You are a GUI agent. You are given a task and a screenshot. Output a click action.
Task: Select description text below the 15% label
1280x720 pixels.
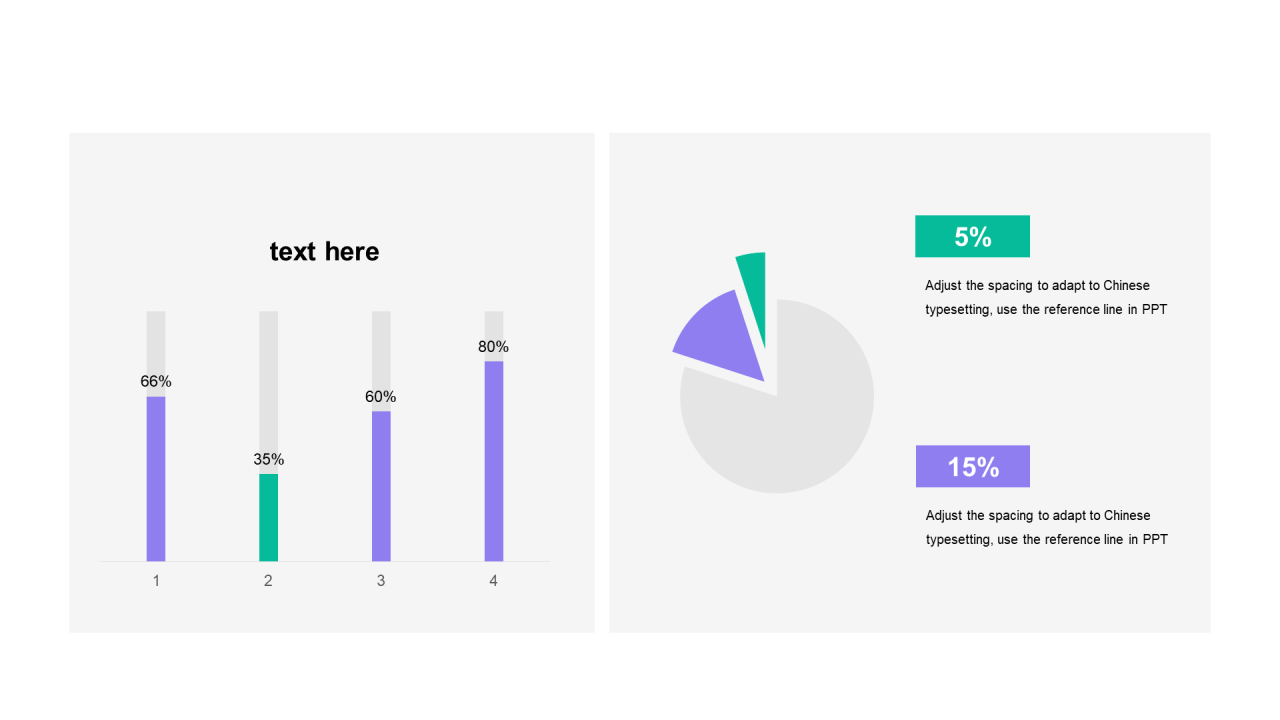point(1047,528)
